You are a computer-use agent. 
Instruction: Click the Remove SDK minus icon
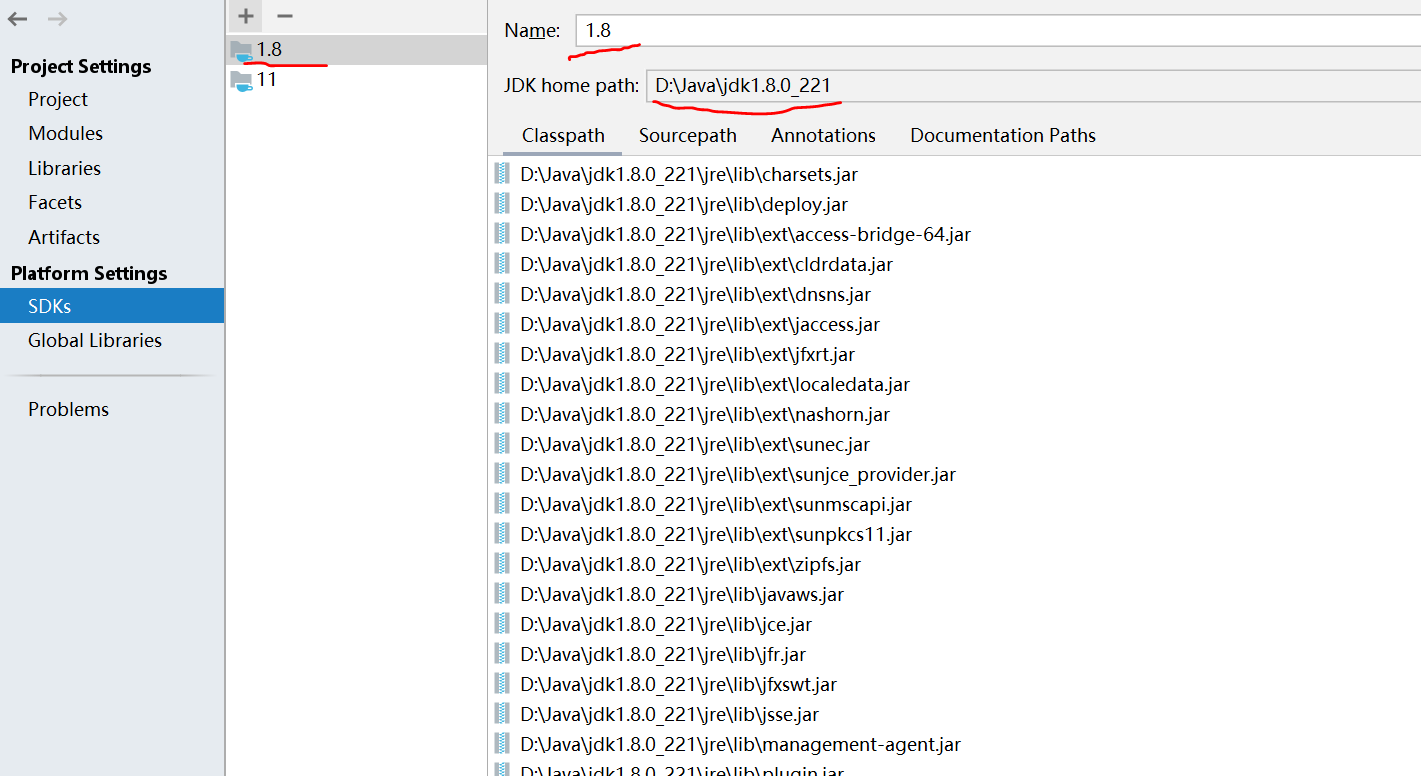285,16
